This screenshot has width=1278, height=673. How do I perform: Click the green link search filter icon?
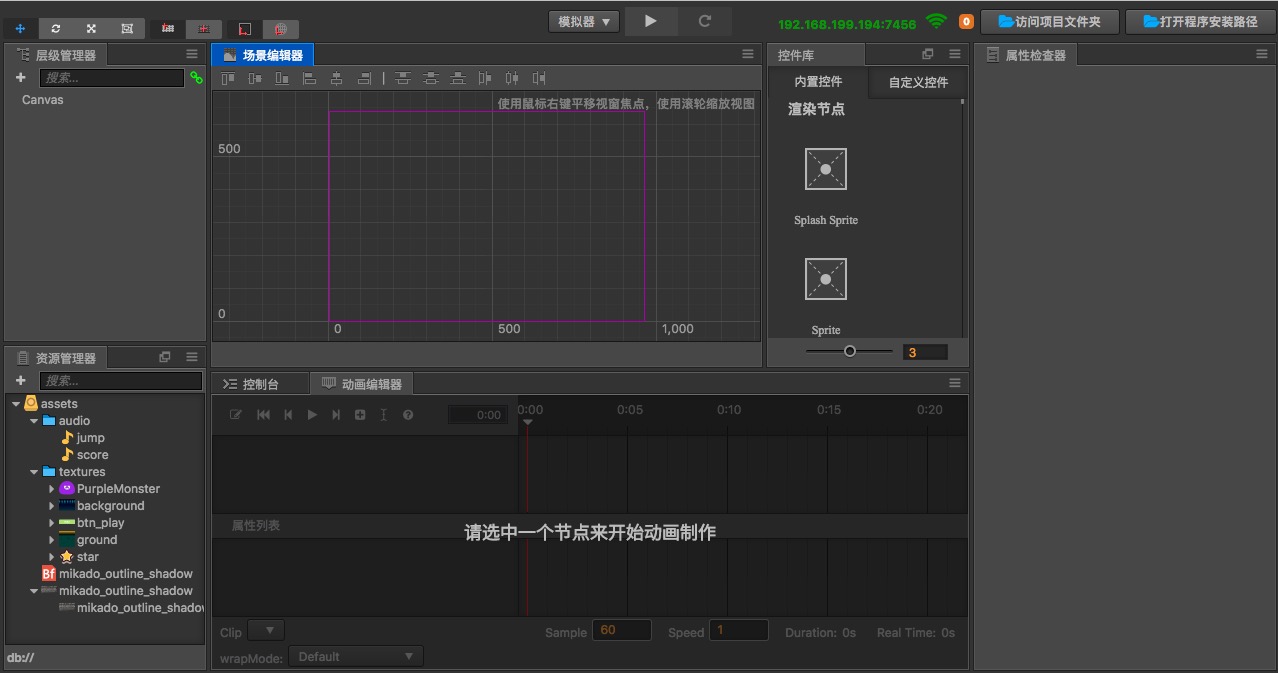[196, 77]
